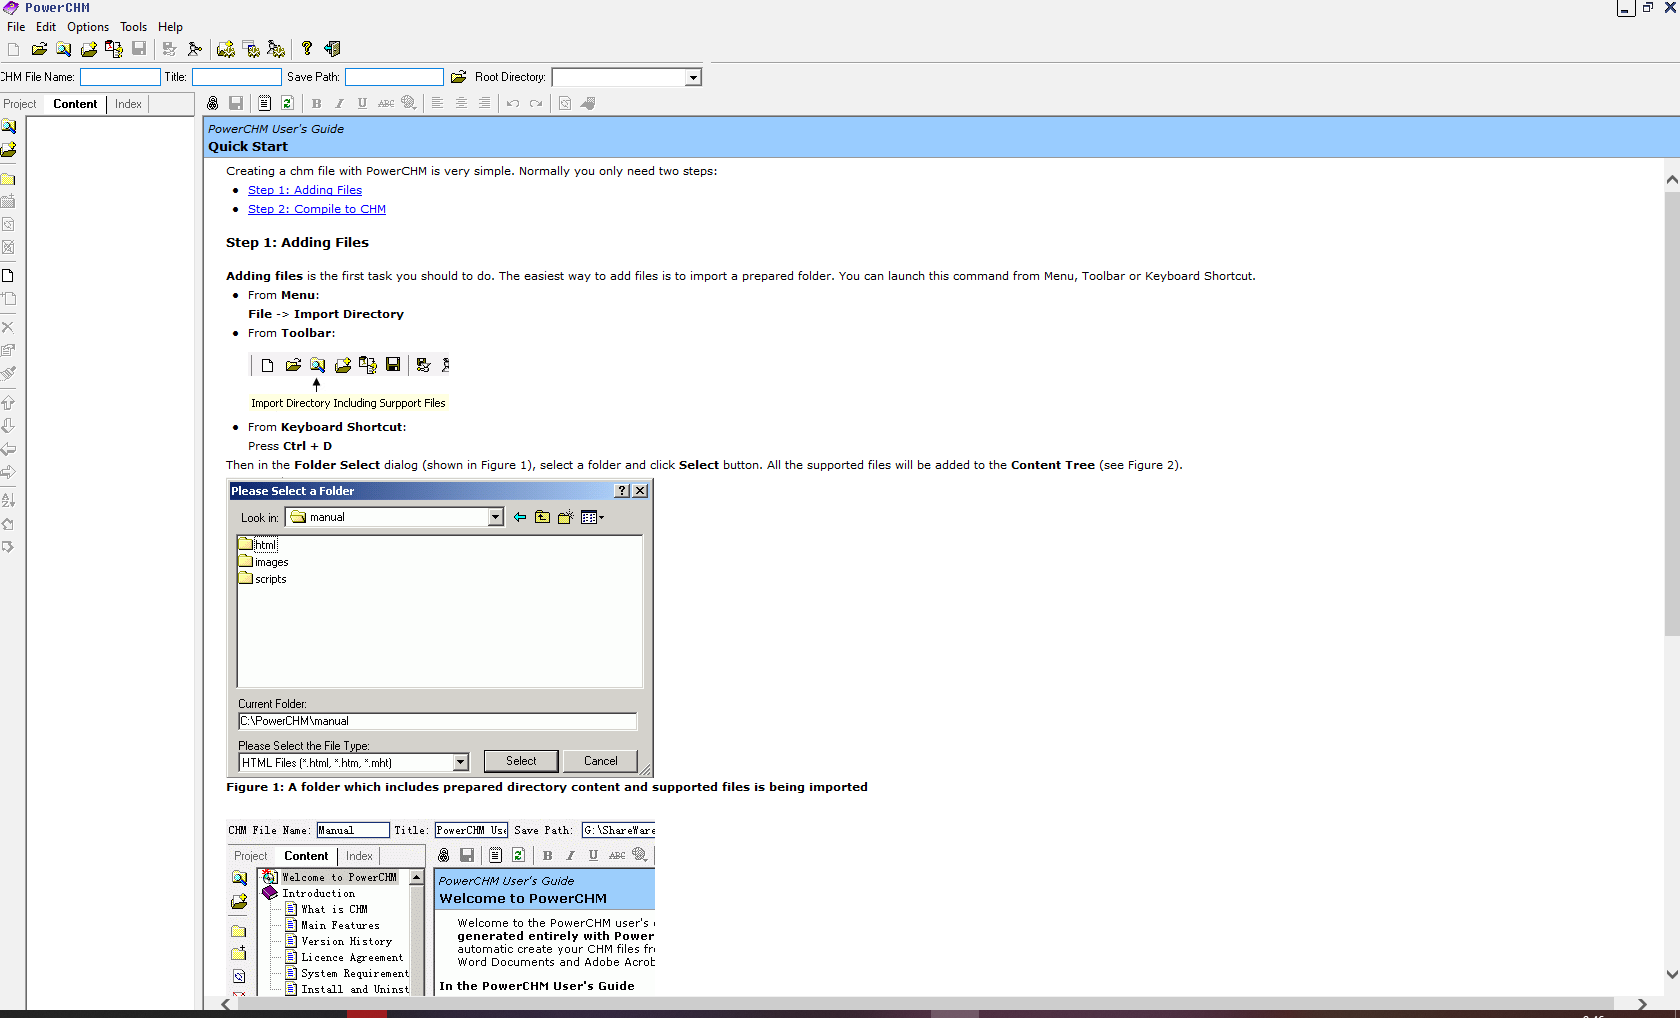Click the Title input field
The image size is (1680, 1018).
(x=237, y=77)
